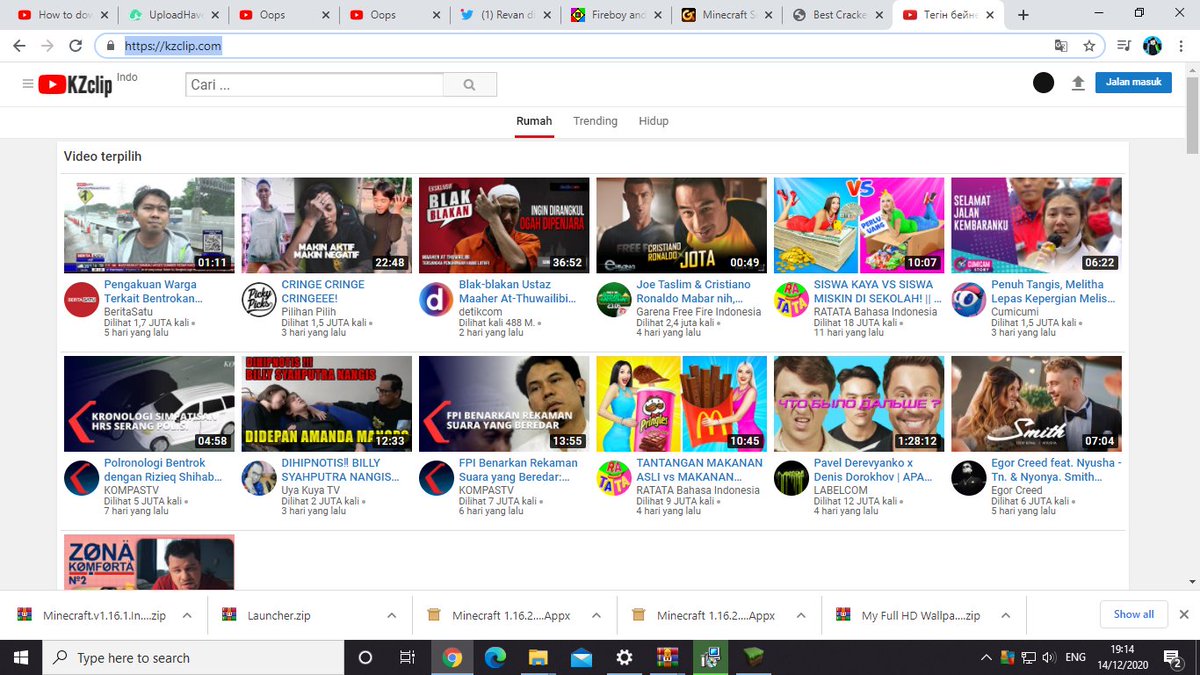Reload the page
1200x675 pixels.
point(75,46)
